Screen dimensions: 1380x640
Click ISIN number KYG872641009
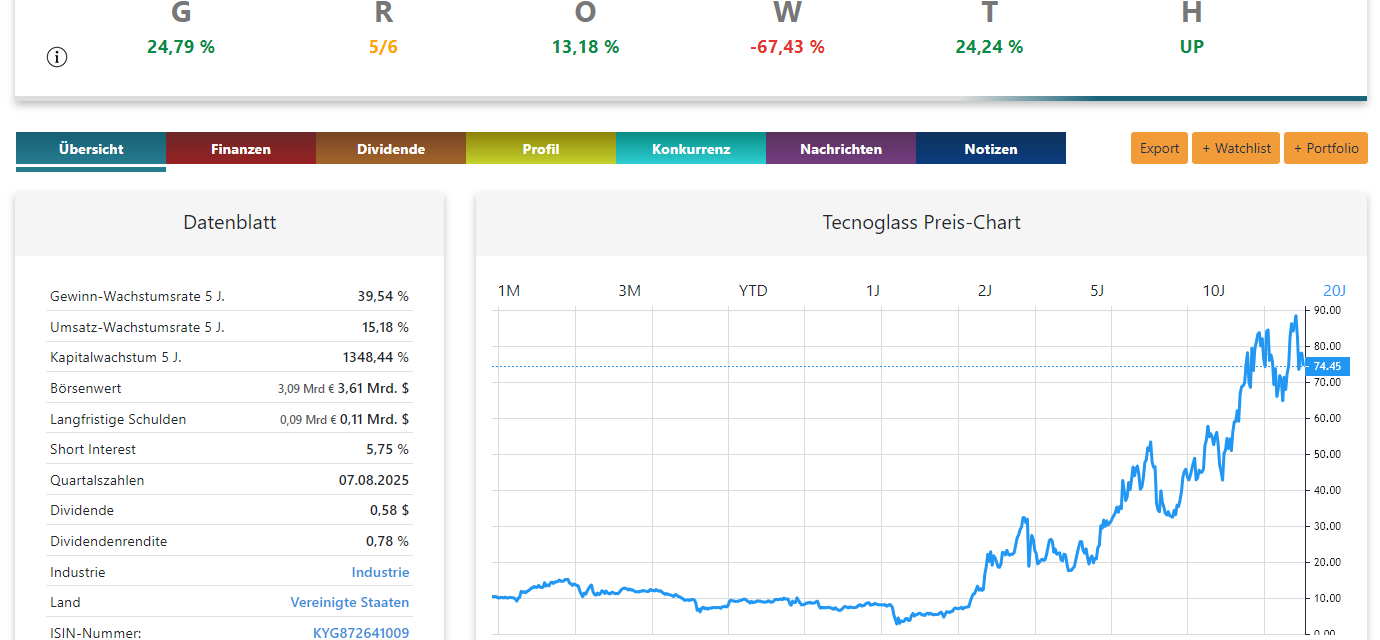[361, 633]
